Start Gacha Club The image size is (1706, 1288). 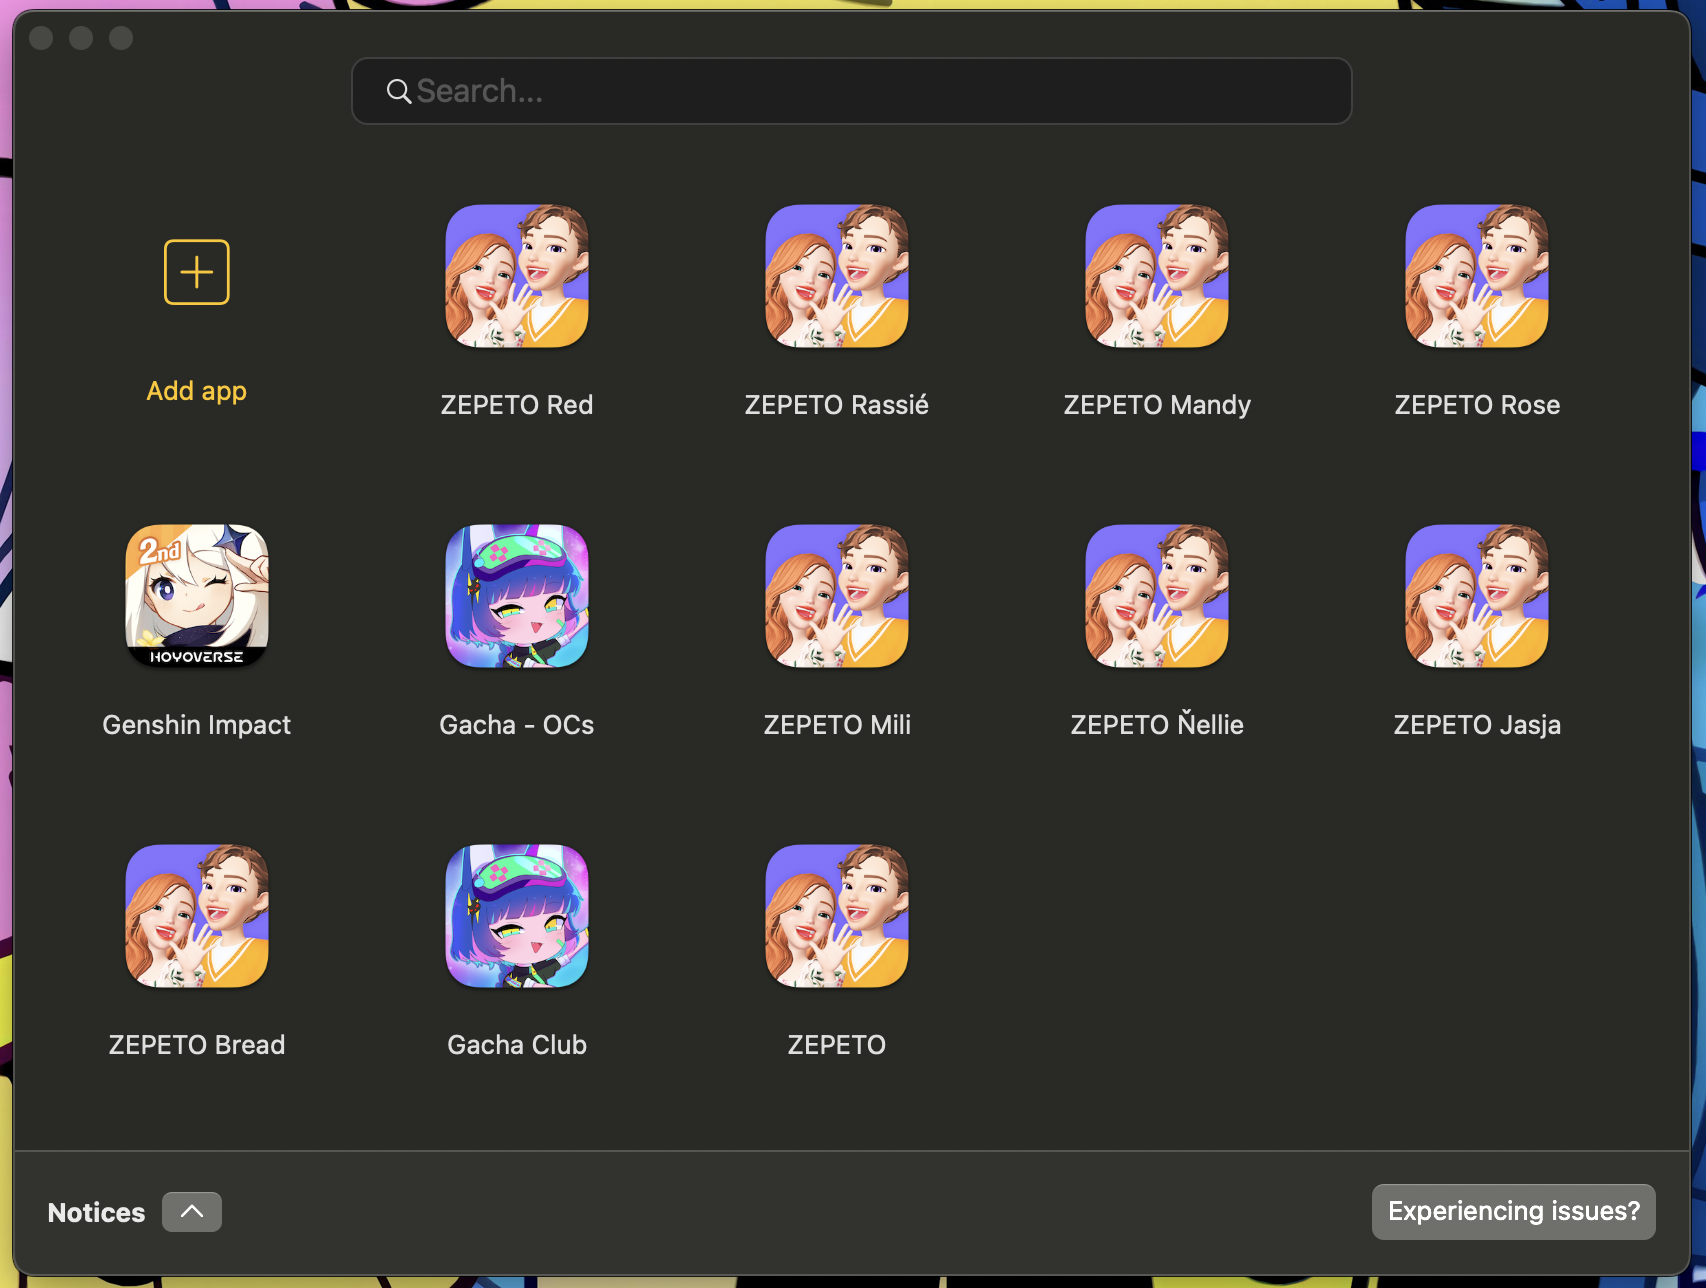516,916
